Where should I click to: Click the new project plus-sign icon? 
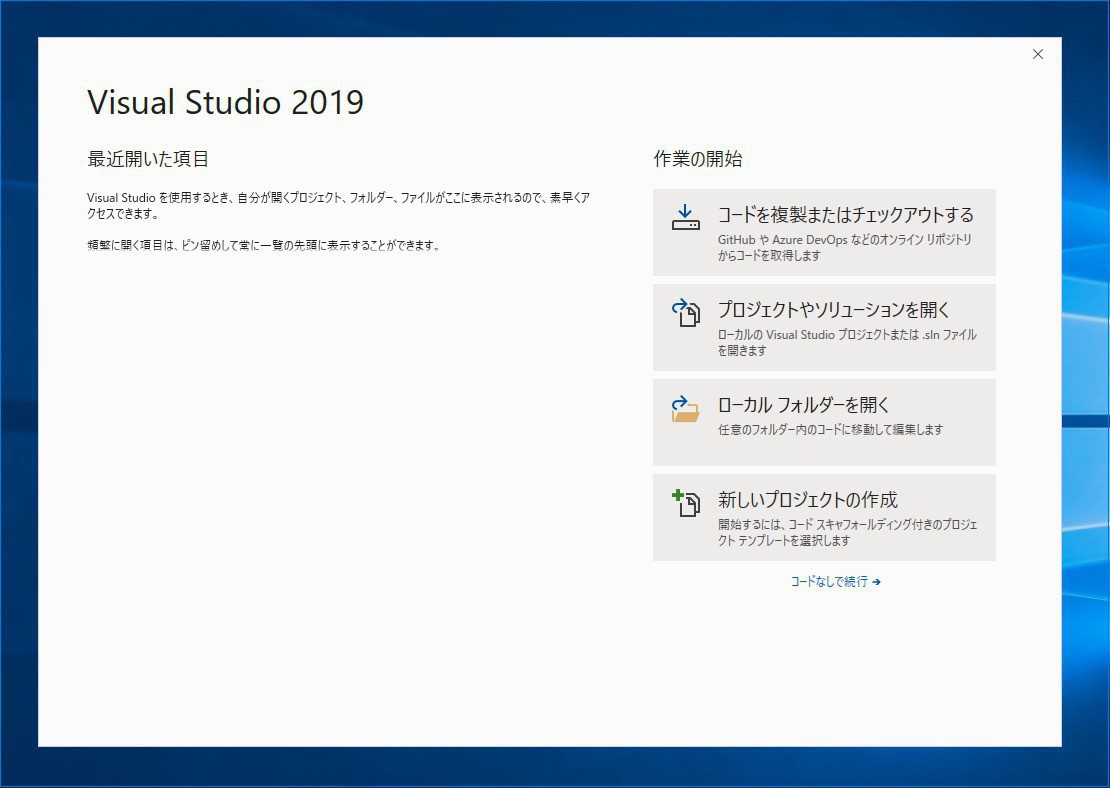(x=685, y=503)
